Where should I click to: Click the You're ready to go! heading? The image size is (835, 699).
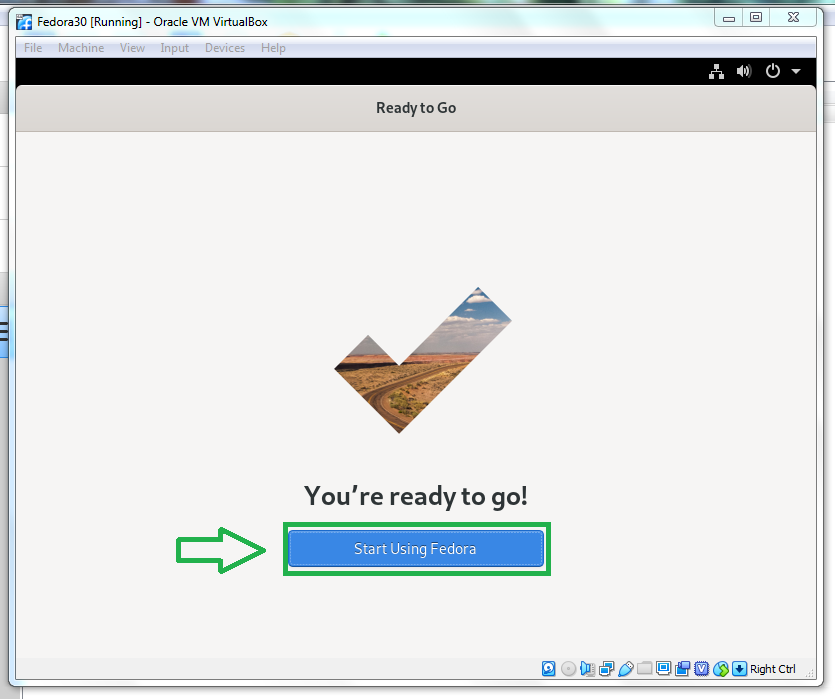click(416, 496)
